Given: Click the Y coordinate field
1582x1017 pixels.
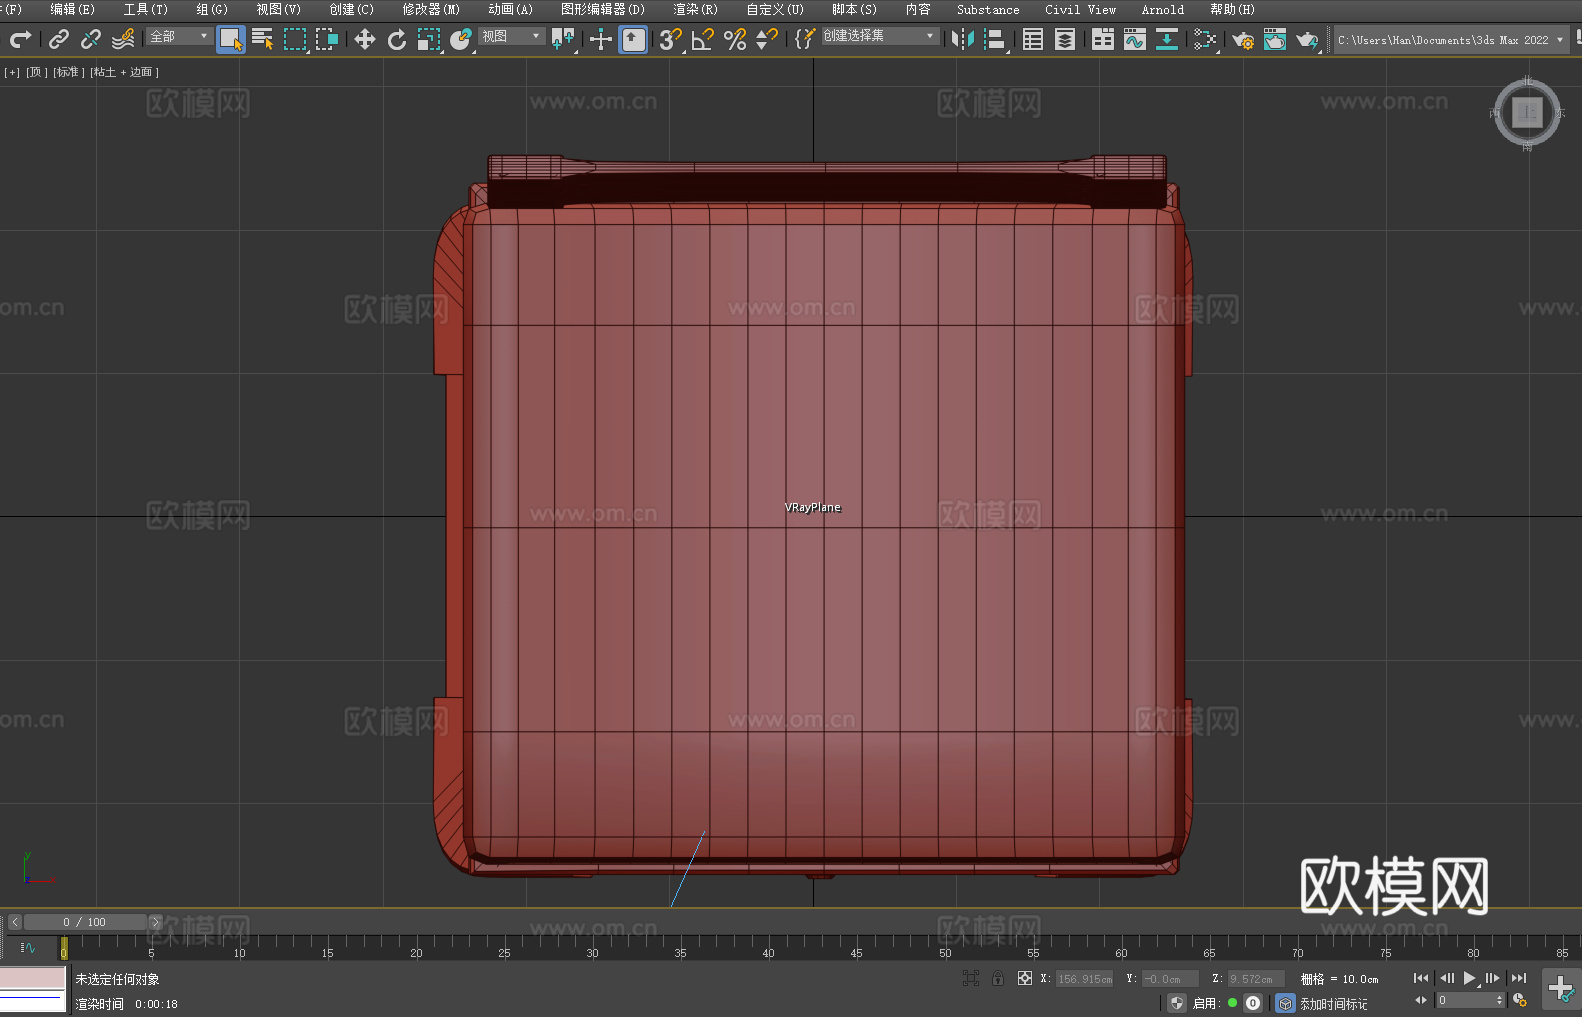Looking at the screenshot, I should (x=1170, y=979).
